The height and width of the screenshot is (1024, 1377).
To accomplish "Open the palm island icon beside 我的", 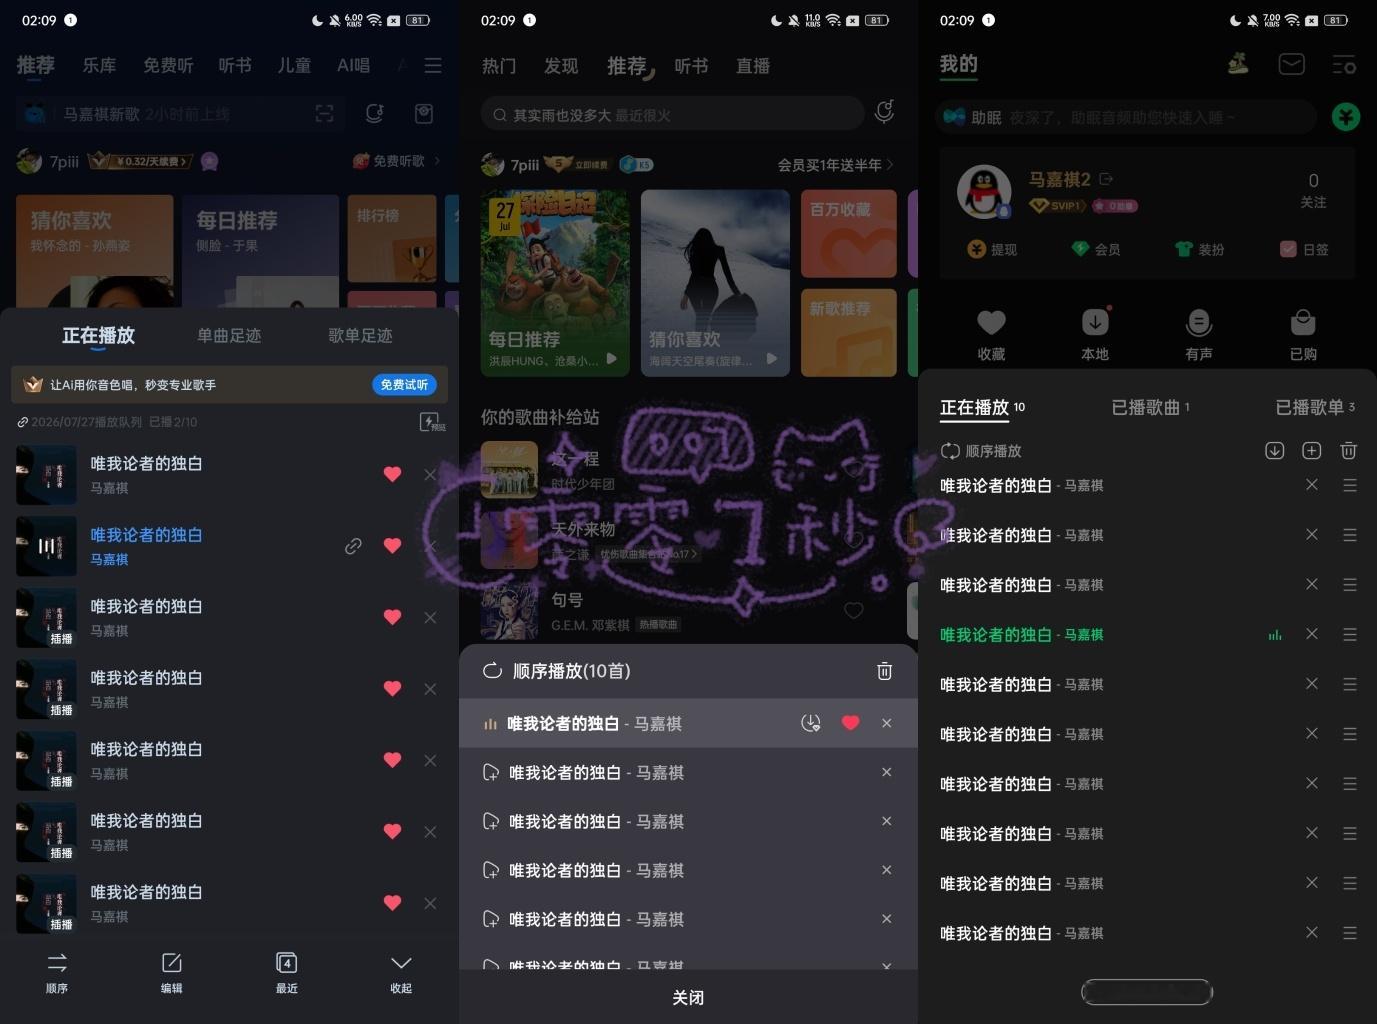I will [1238, 65].
